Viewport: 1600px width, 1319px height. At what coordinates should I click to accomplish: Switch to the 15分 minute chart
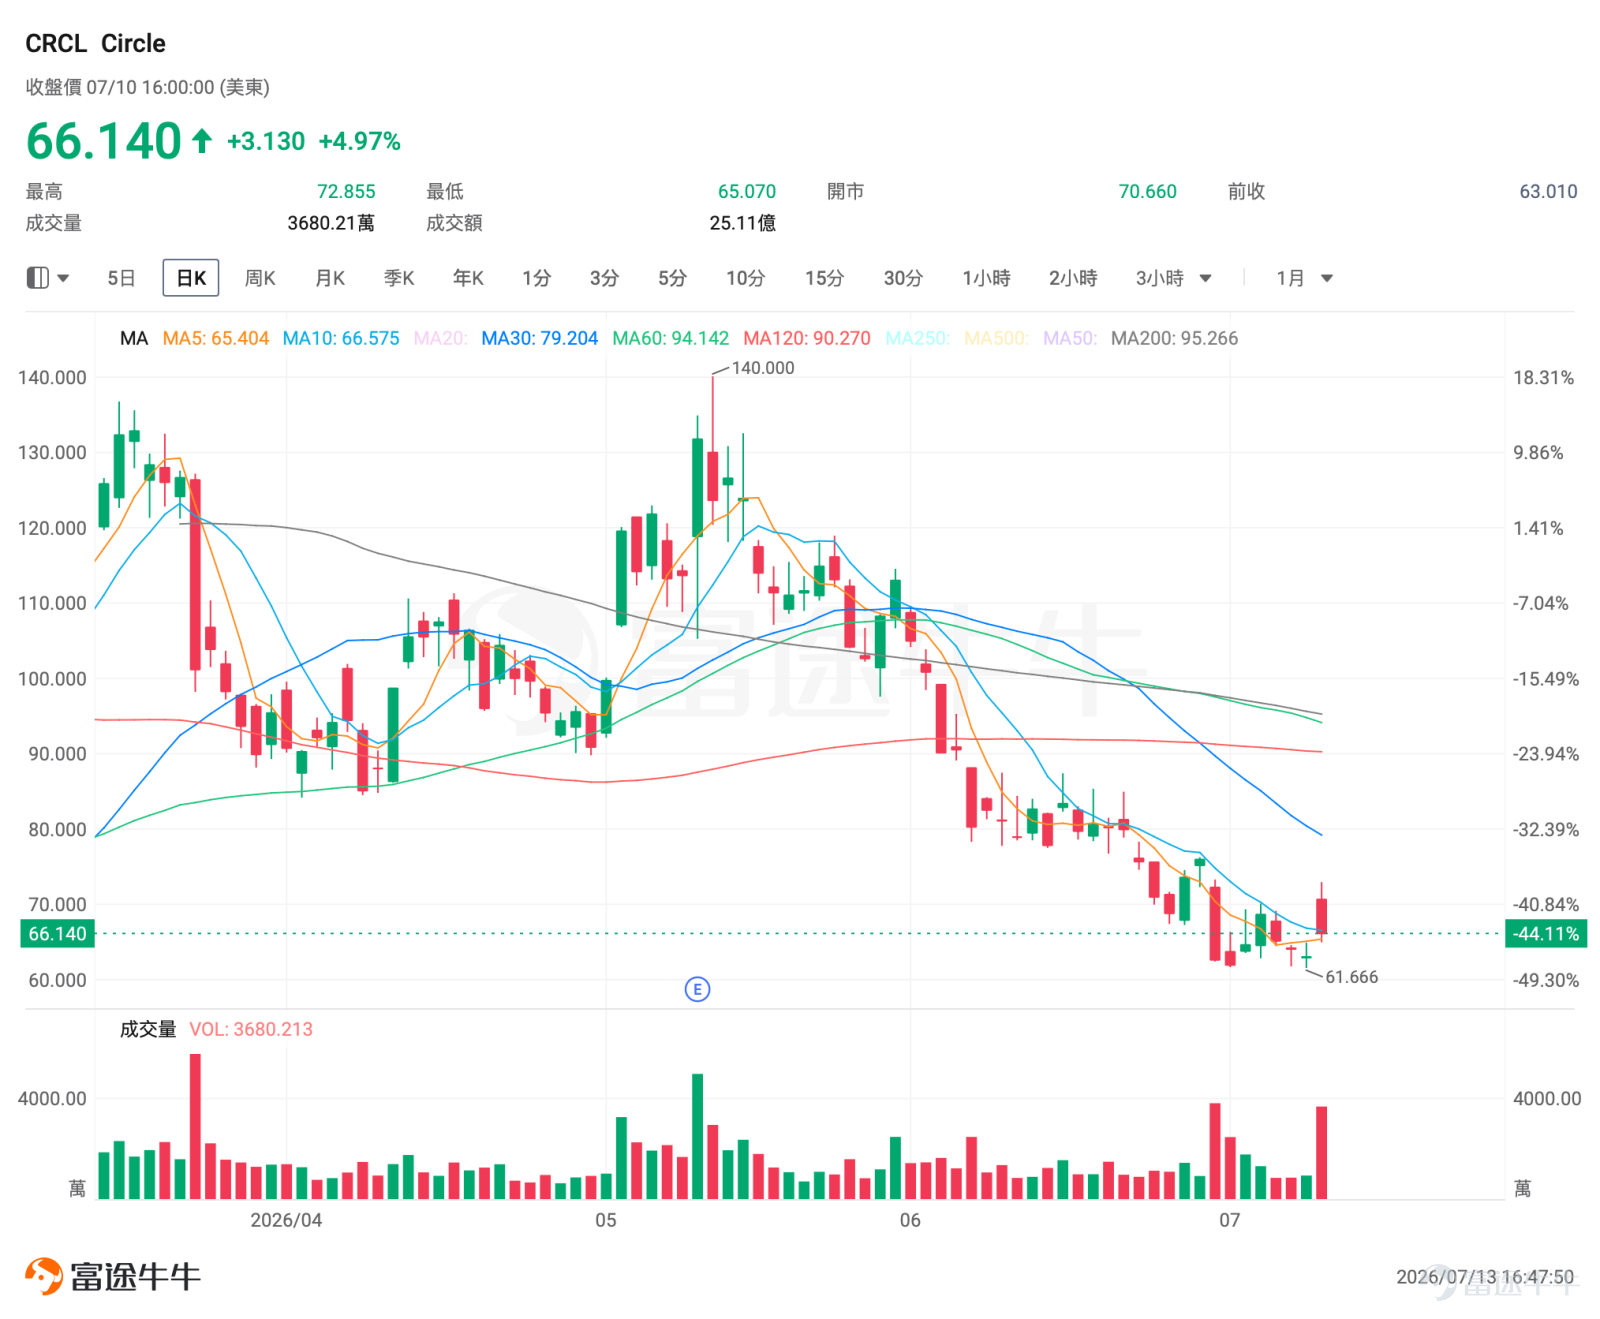824,278
